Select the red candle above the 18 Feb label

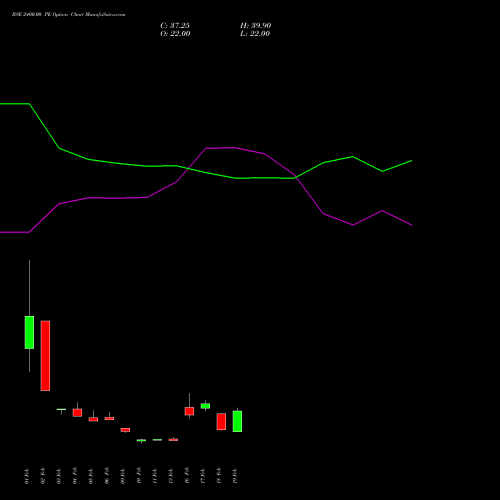pos(221,422)
